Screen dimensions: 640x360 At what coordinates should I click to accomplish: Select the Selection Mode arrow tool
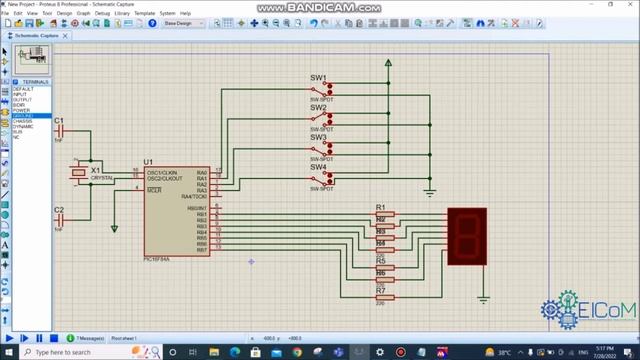[x=5, y=52]
